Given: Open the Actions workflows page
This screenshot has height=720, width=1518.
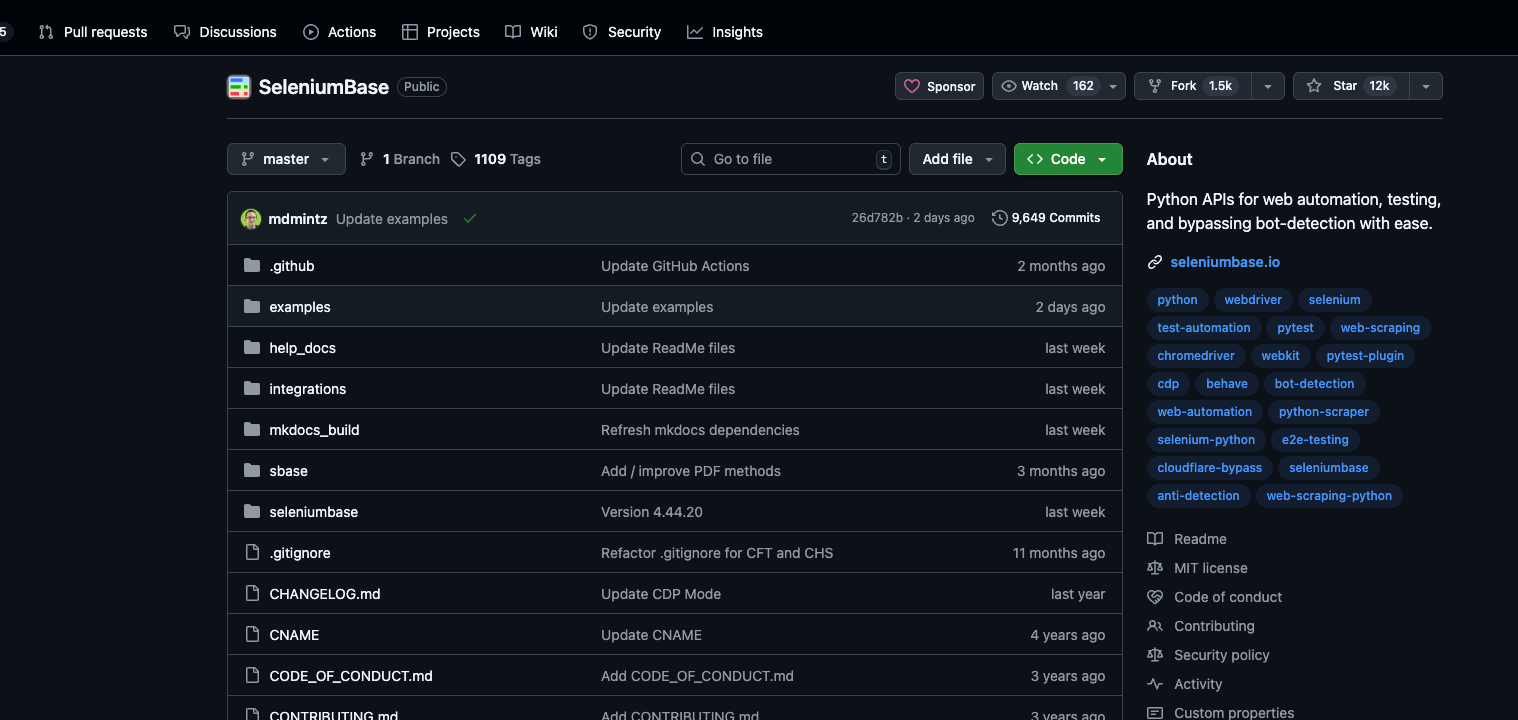Looking at the screenshot, I should click(x=339, y=31).
